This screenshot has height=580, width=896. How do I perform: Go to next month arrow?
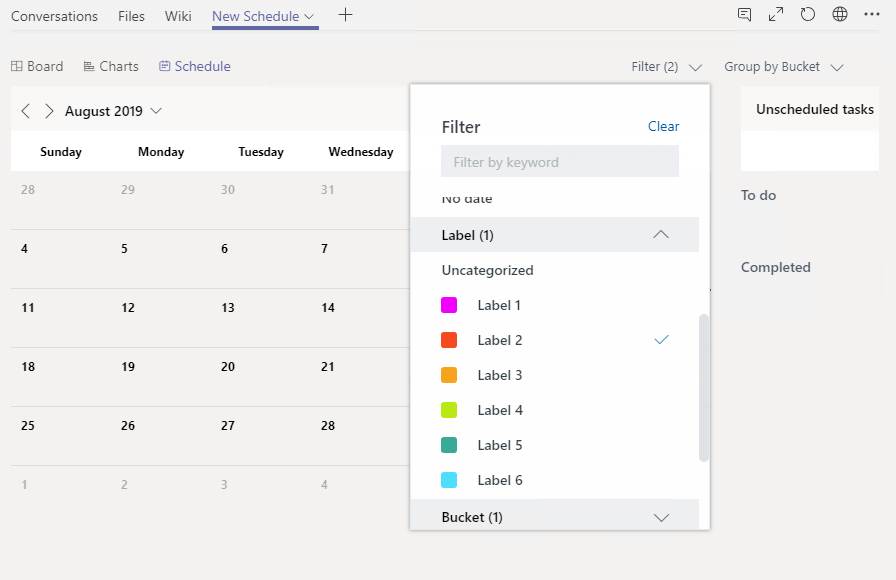pos(49,111)
